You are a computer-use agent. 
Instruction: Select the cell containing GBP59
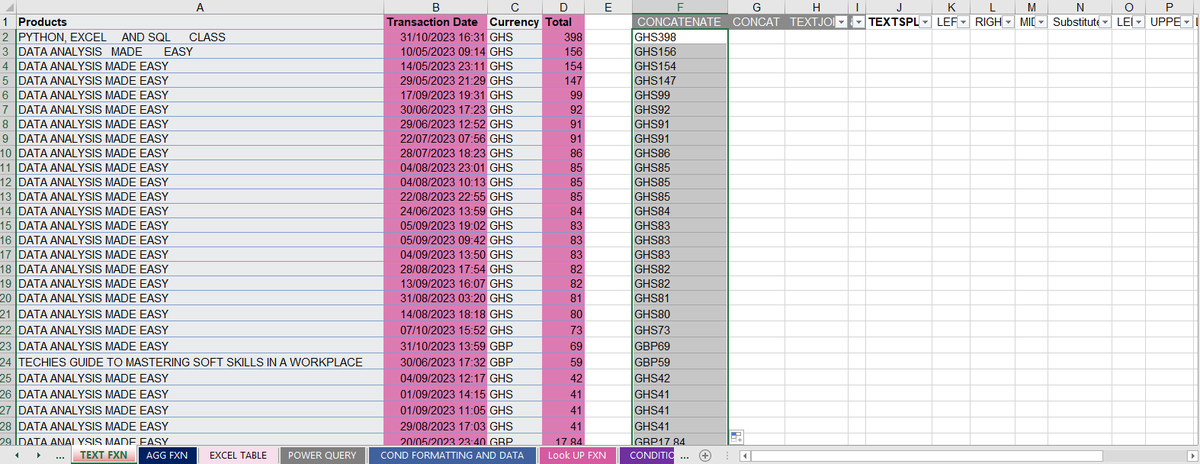pos(680,362)
